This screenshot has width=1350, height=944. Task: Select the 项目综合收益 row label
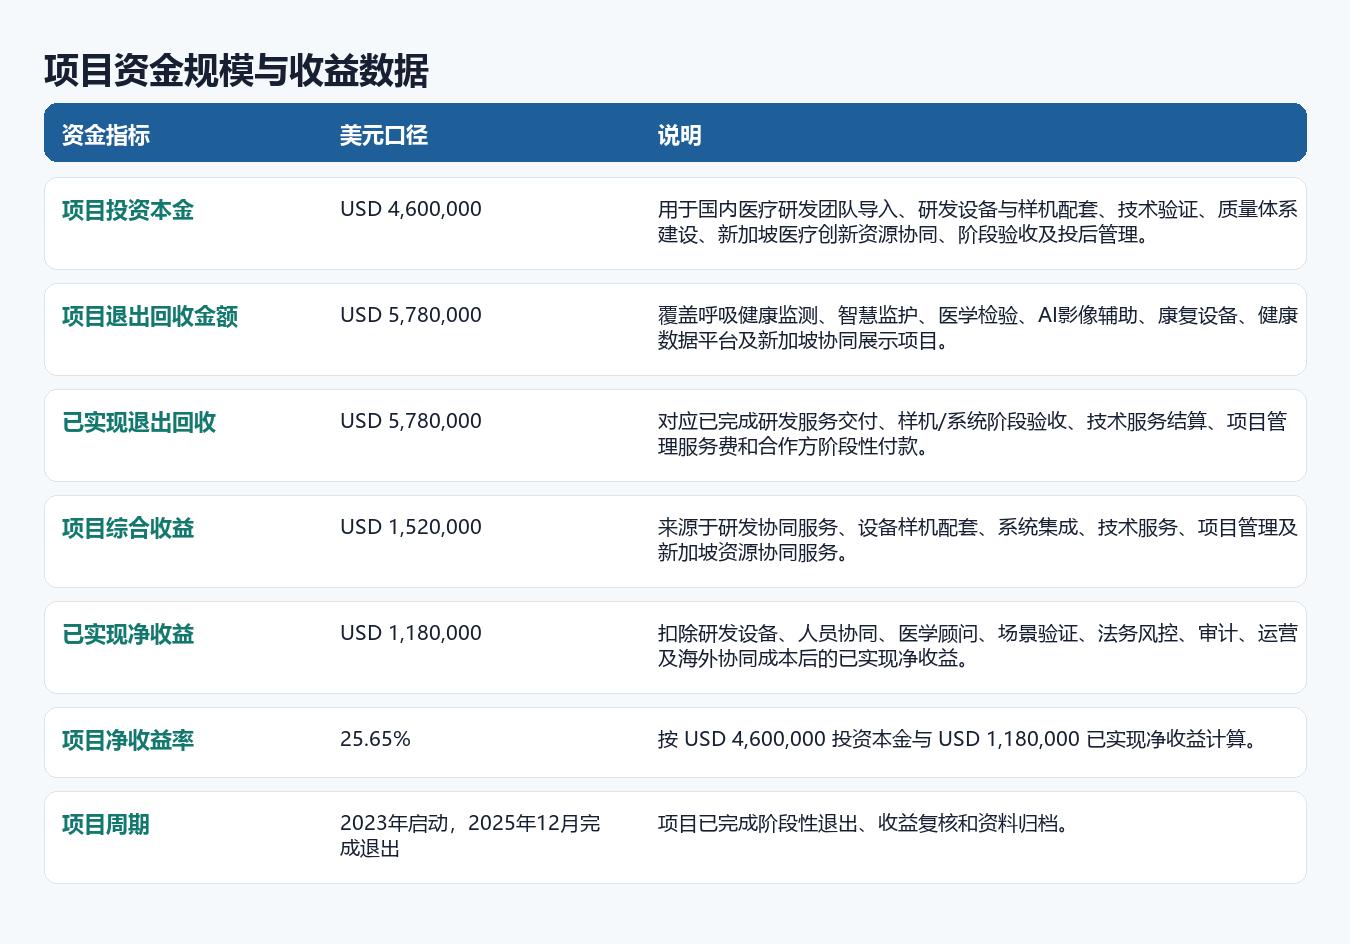[128, 528]
